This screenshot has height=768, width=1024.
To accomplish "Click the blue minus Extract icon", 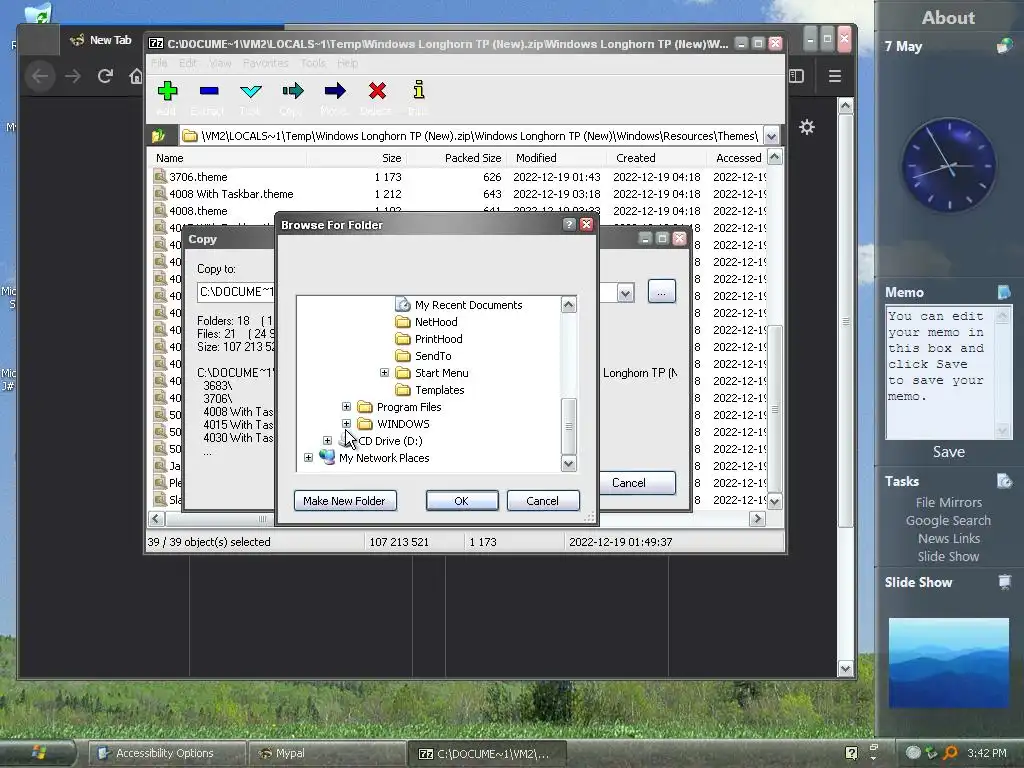I will click(x=209, y=91).
